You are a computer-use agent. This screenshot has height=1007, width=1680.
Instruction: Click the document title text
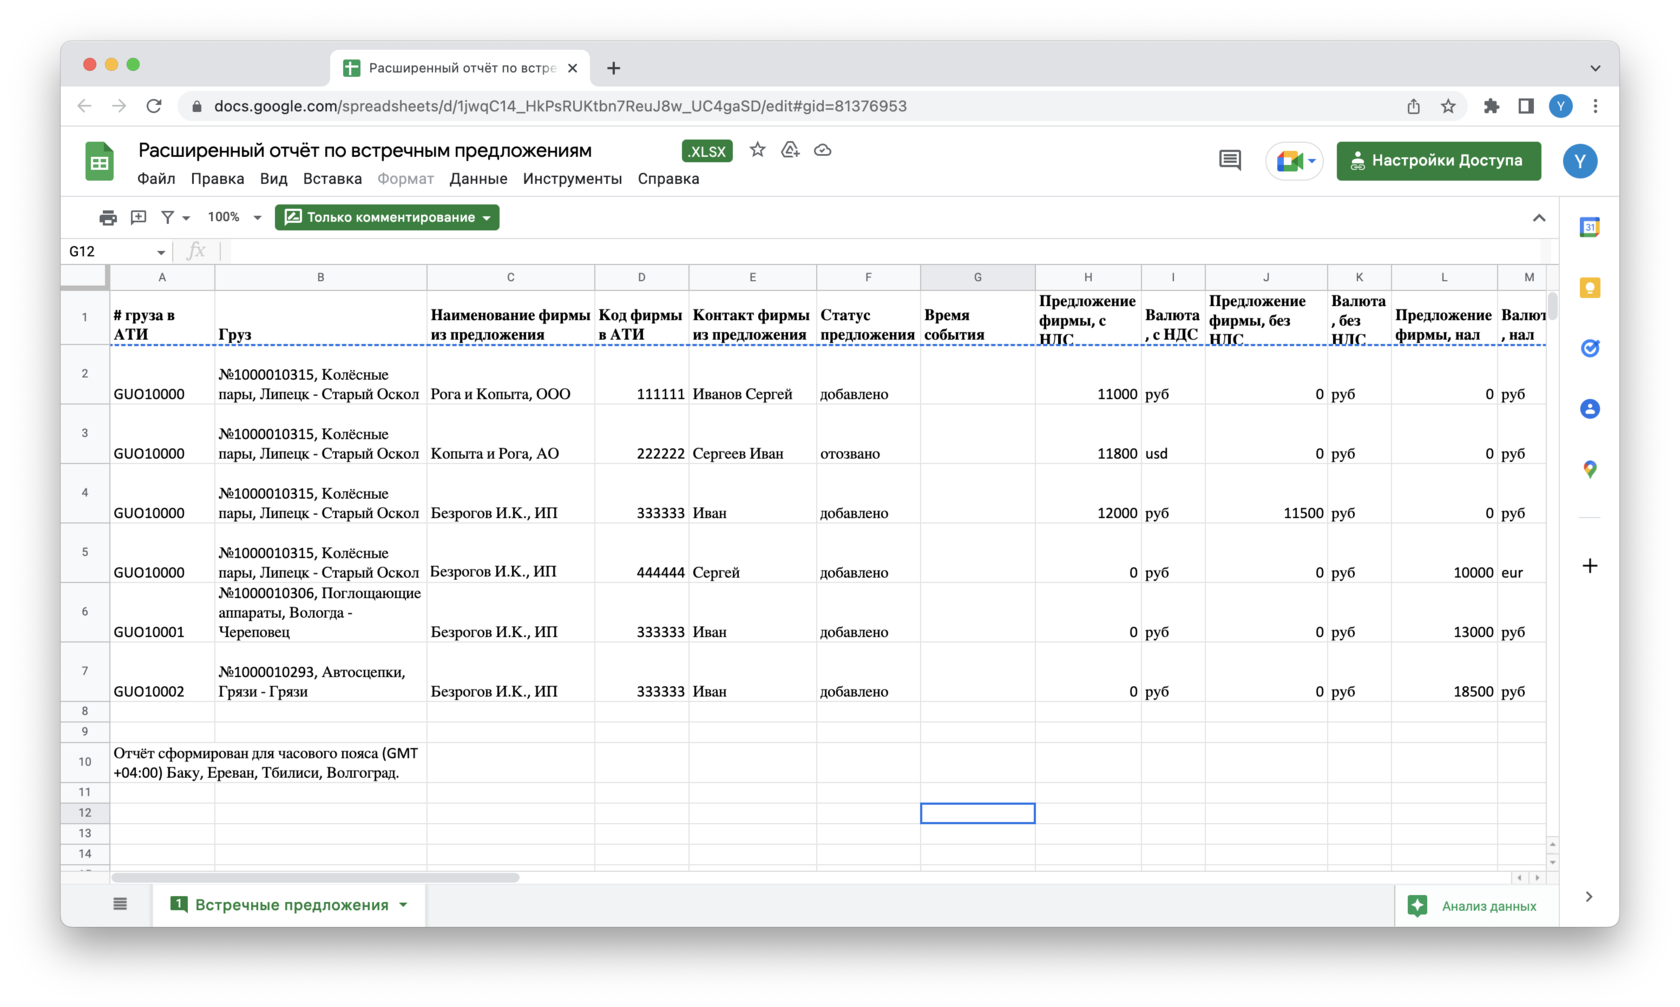tap(365, 150)
